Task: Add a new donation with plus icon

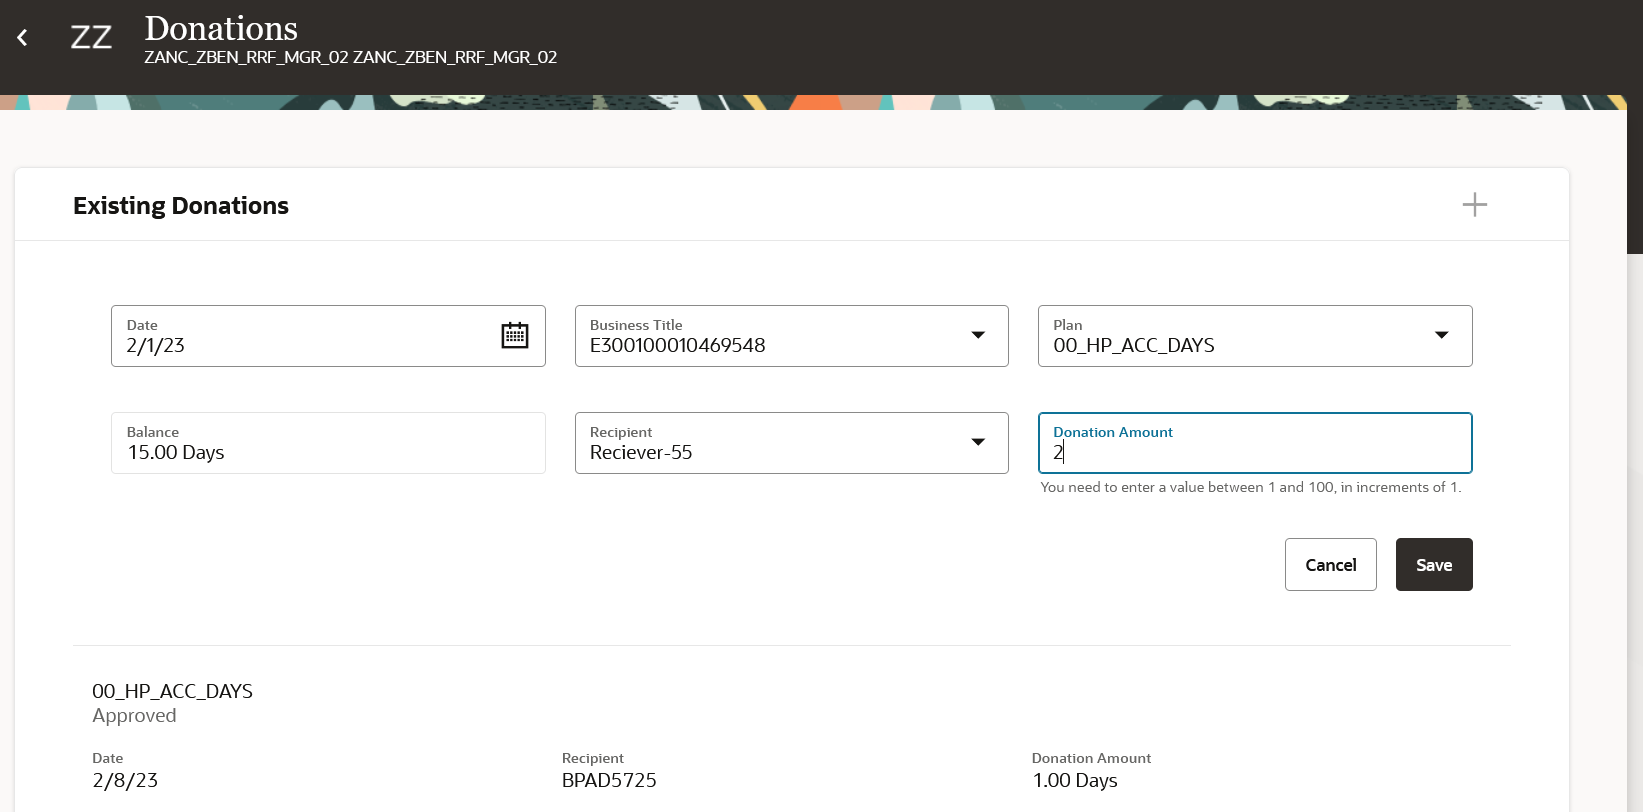Action: (1474, 205)
